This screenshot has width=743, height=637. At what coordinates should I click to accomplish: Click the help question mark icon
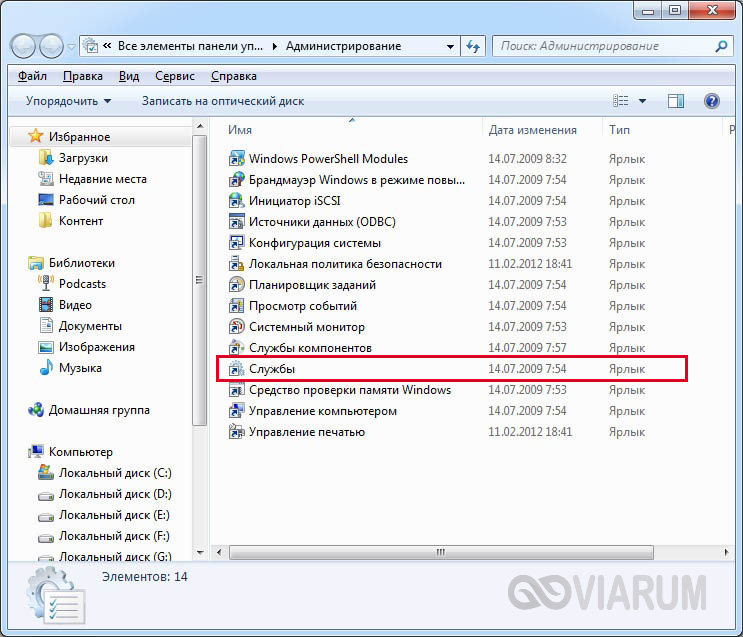(x=712, y=101)
